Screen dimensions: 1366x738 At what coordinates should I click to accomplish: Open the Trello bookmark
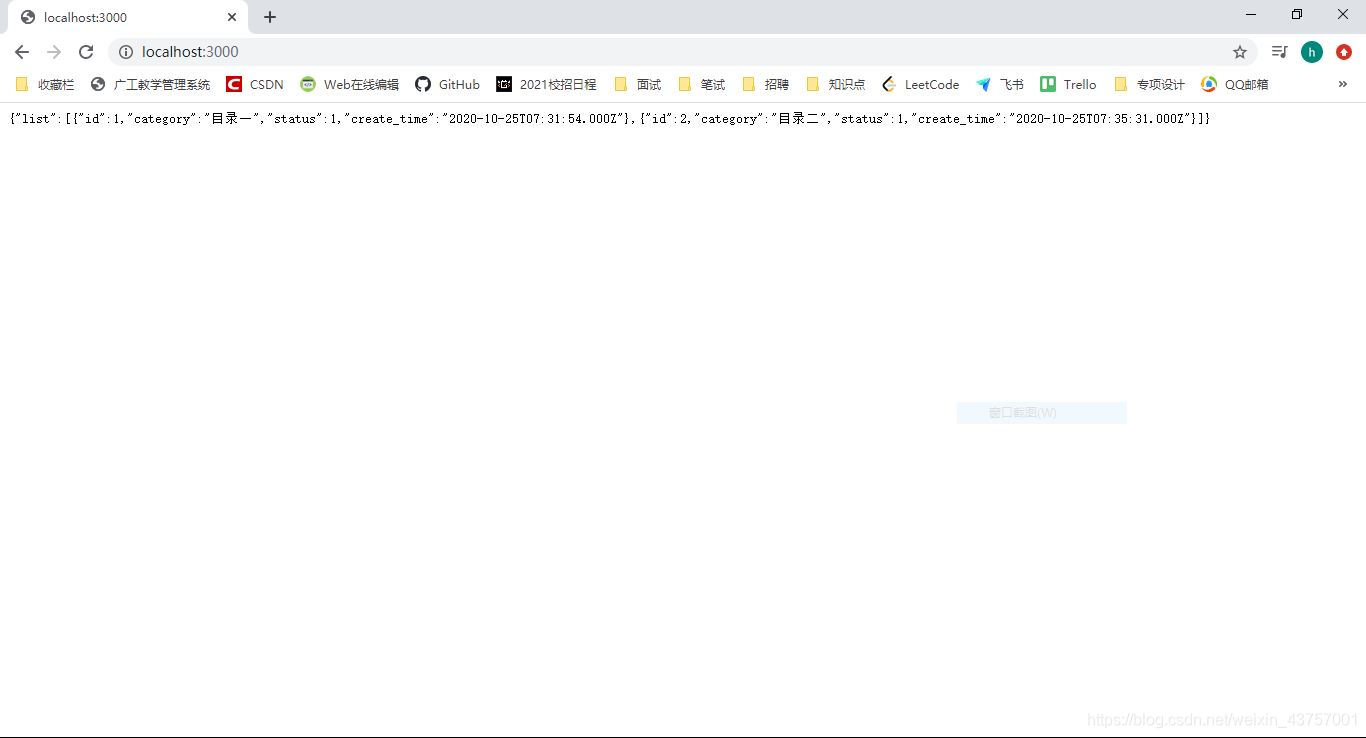point(1069,85)
